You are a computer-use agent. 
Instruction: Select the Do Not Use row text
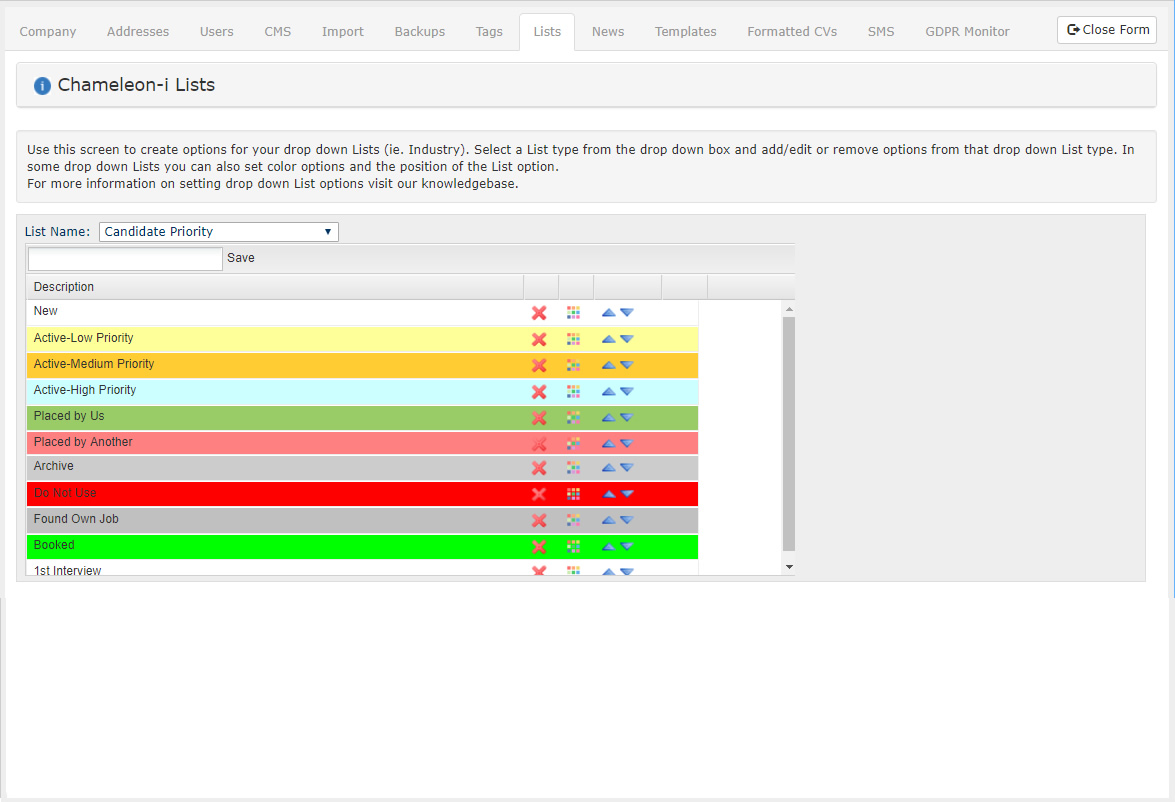click(x=65, y=493)
